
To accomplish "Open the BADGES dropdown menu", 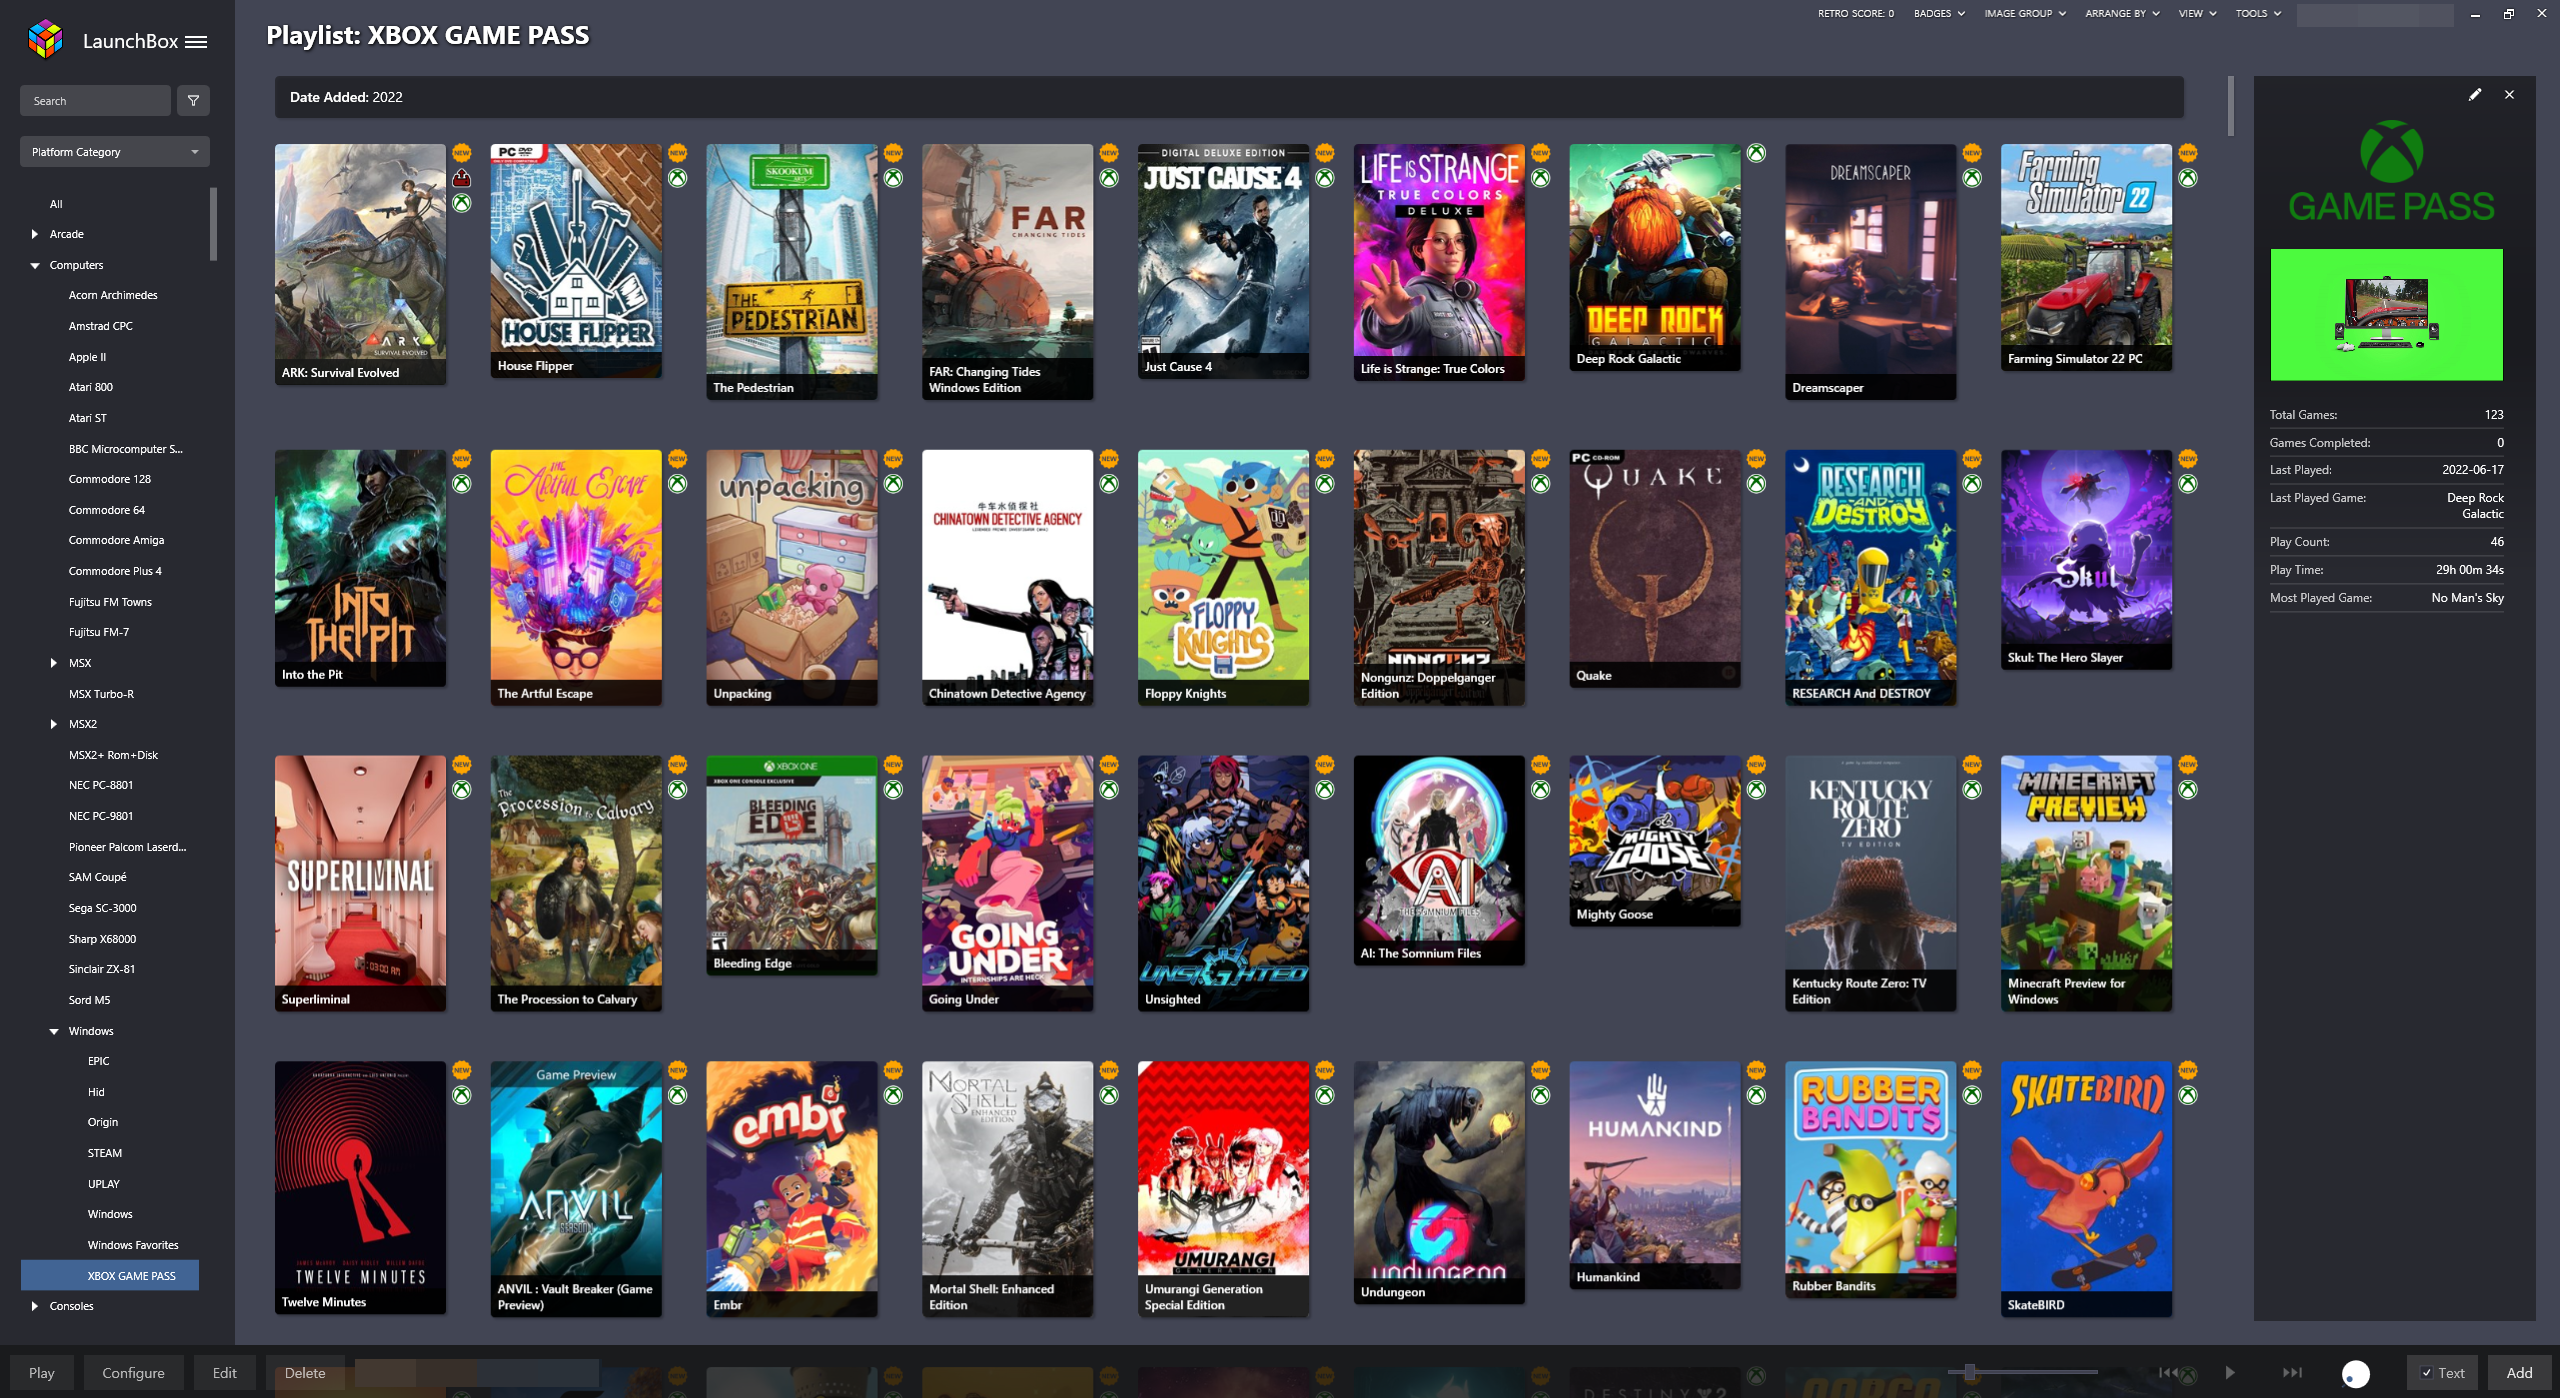I will [1939, 14].
